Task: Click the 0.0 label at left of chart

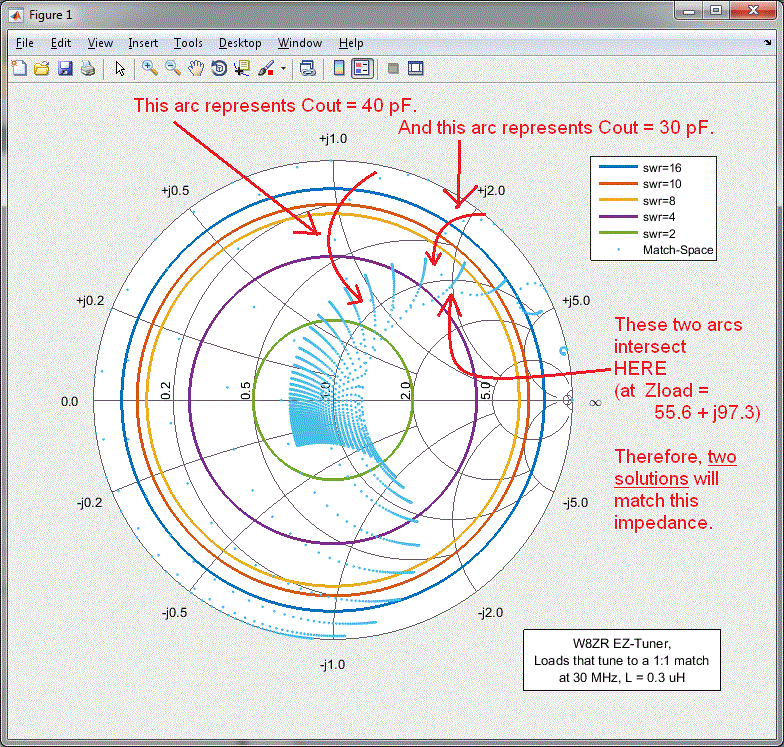Action: pos(70,402)
